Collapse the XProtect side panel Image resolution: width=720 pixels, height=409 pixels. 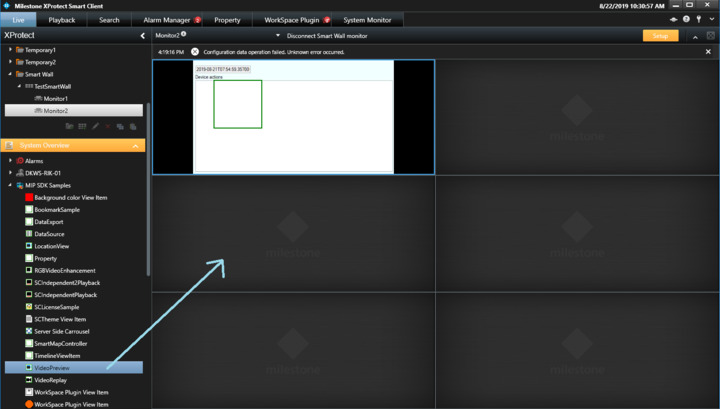tap(142, 36)
